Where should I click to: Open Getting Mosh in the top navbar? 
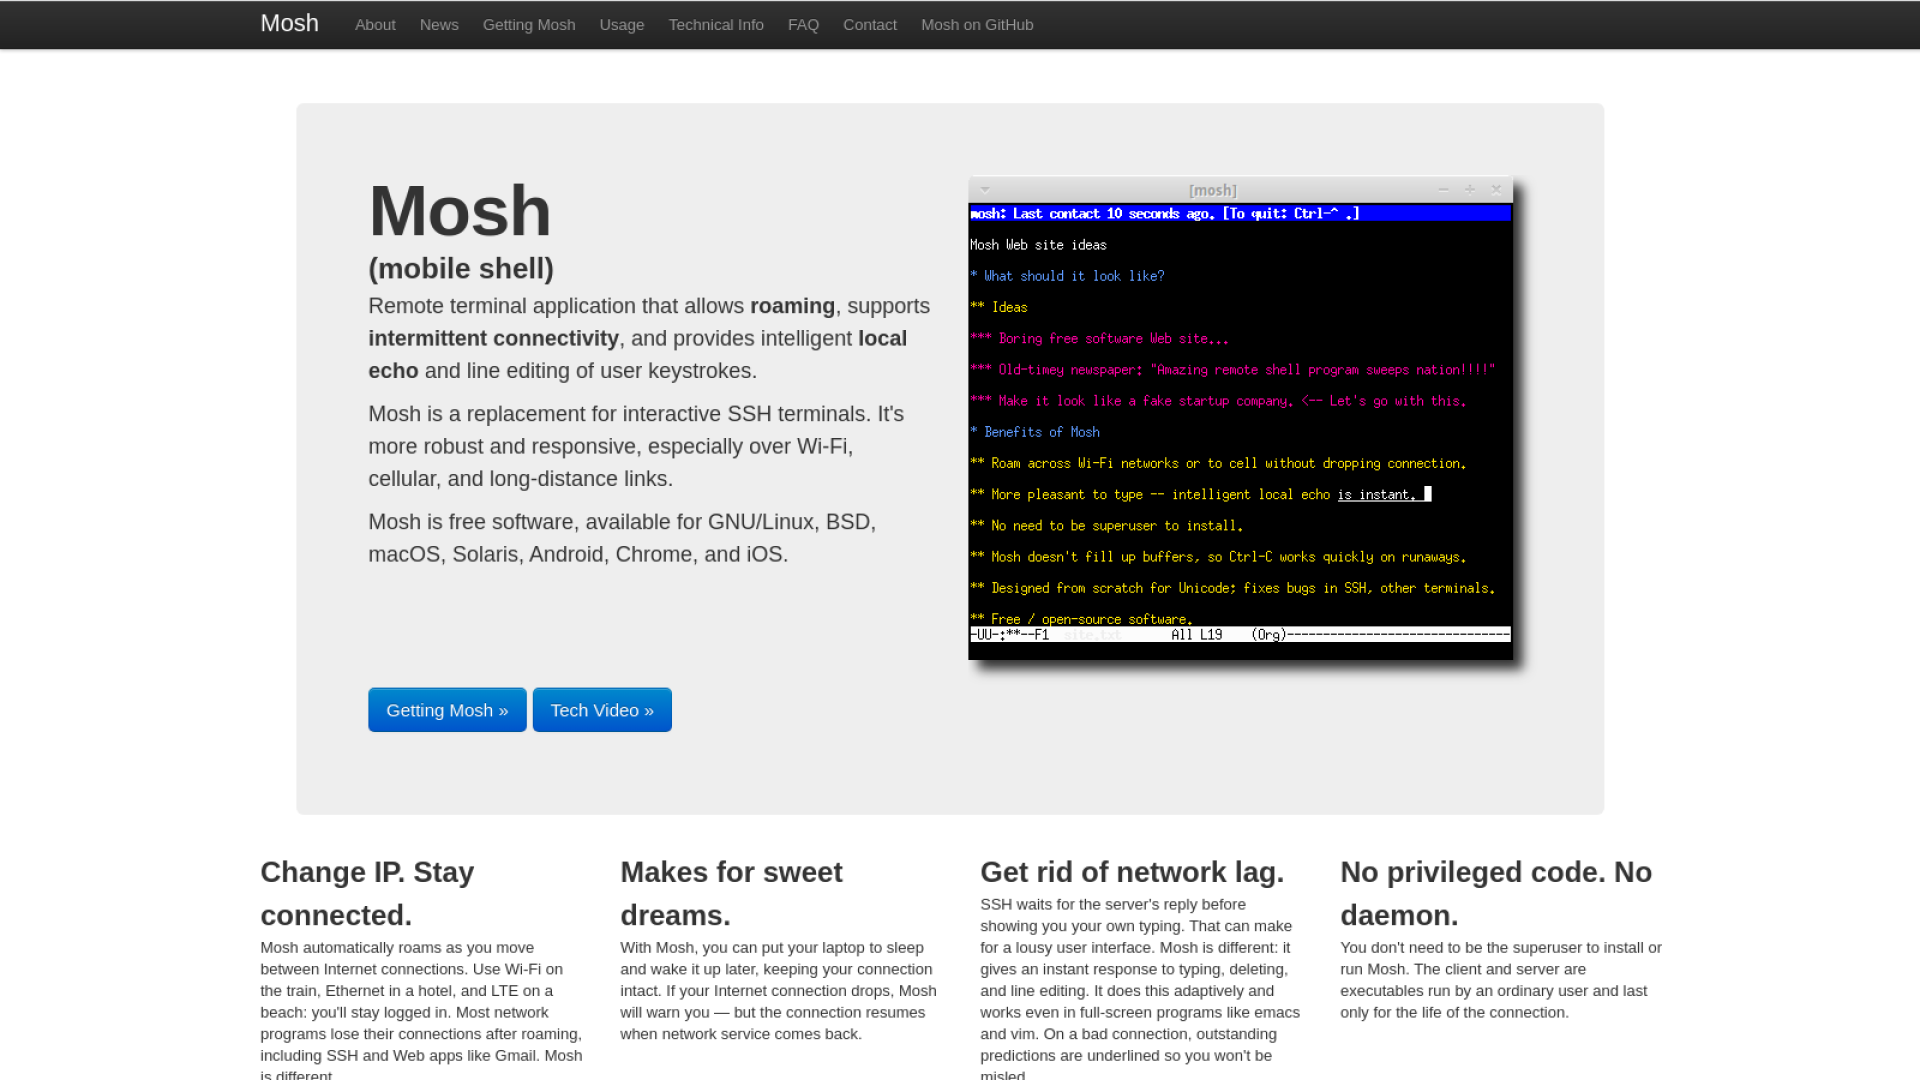tap(529, 25)
